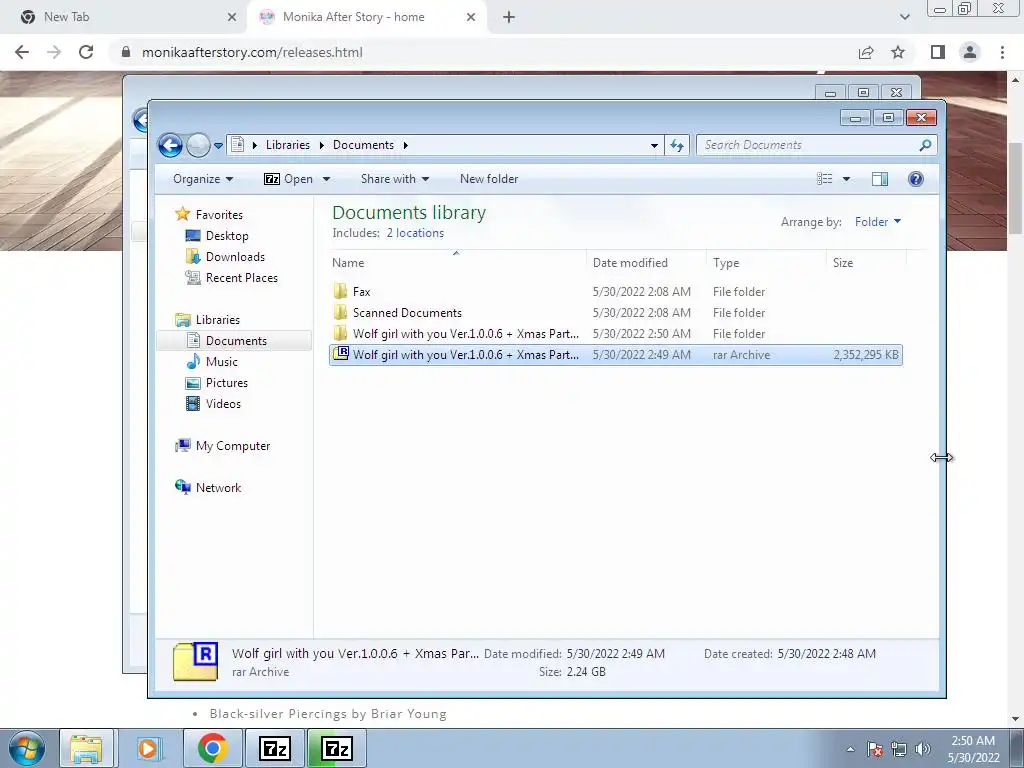This screenshot has height=768, width=1024.
Task: Open the Pictures library
Action: click(x=227, y=383)
